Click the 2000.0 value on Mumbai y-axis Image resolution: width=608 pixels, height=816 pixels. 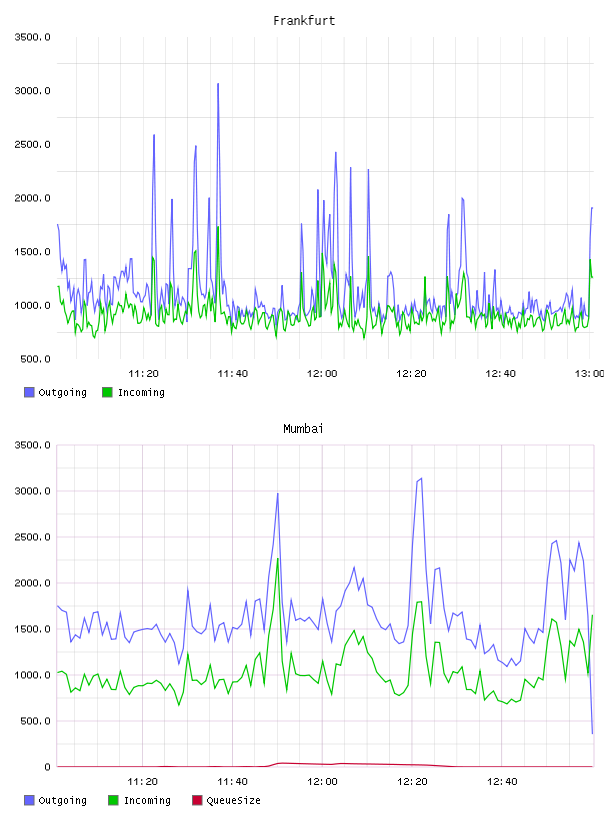(x=32, y=583)
